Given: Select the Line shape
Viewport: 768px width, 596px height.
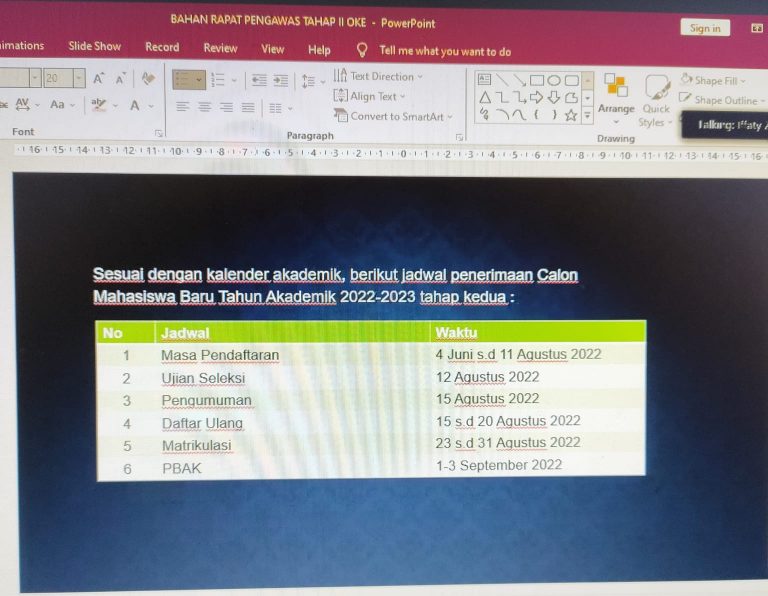Looking at the screenshot, I should click(502, 79).
